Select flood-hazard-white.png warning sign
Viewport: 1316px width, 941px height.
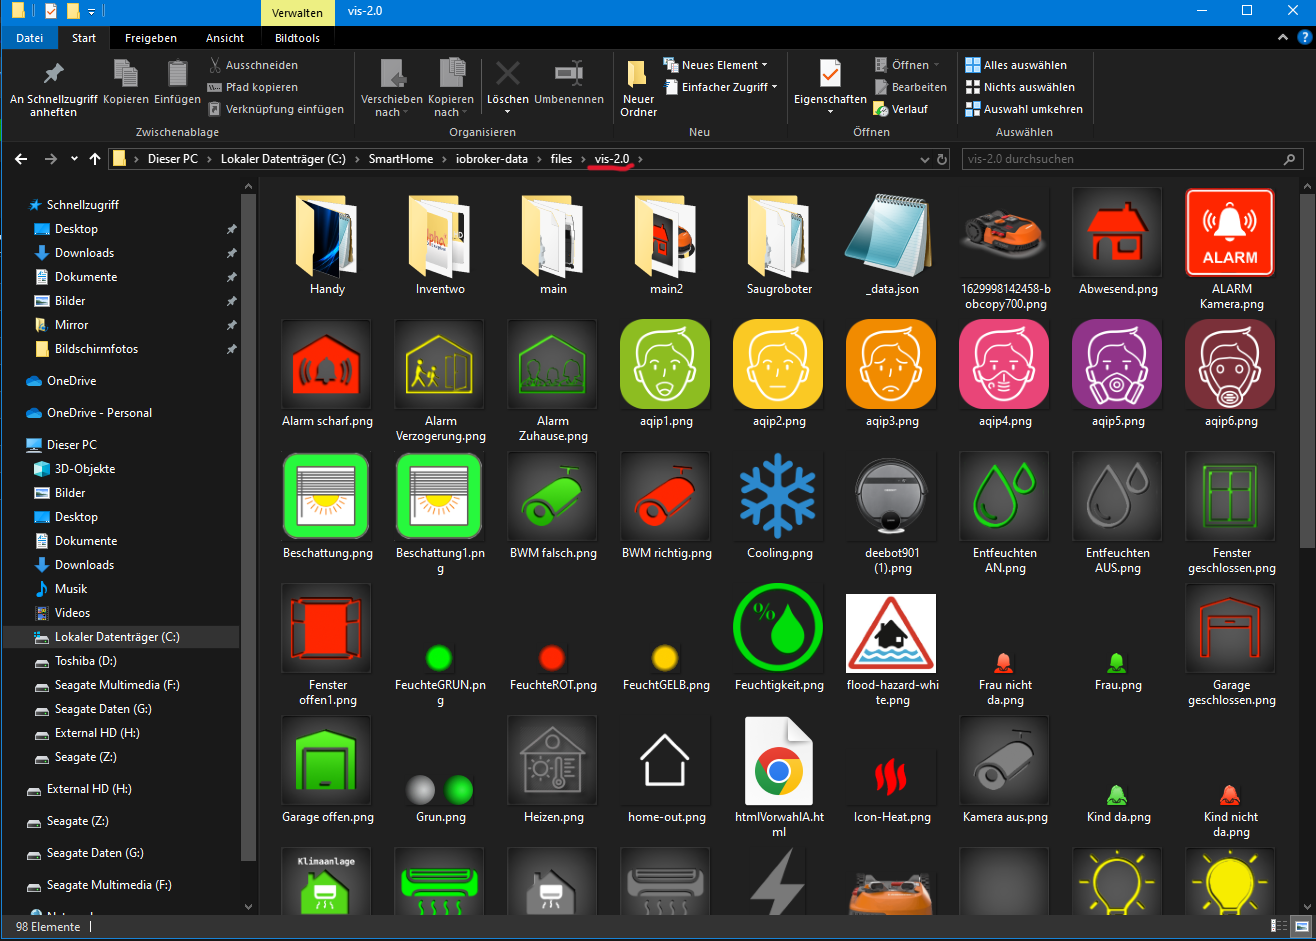point(892,632)
